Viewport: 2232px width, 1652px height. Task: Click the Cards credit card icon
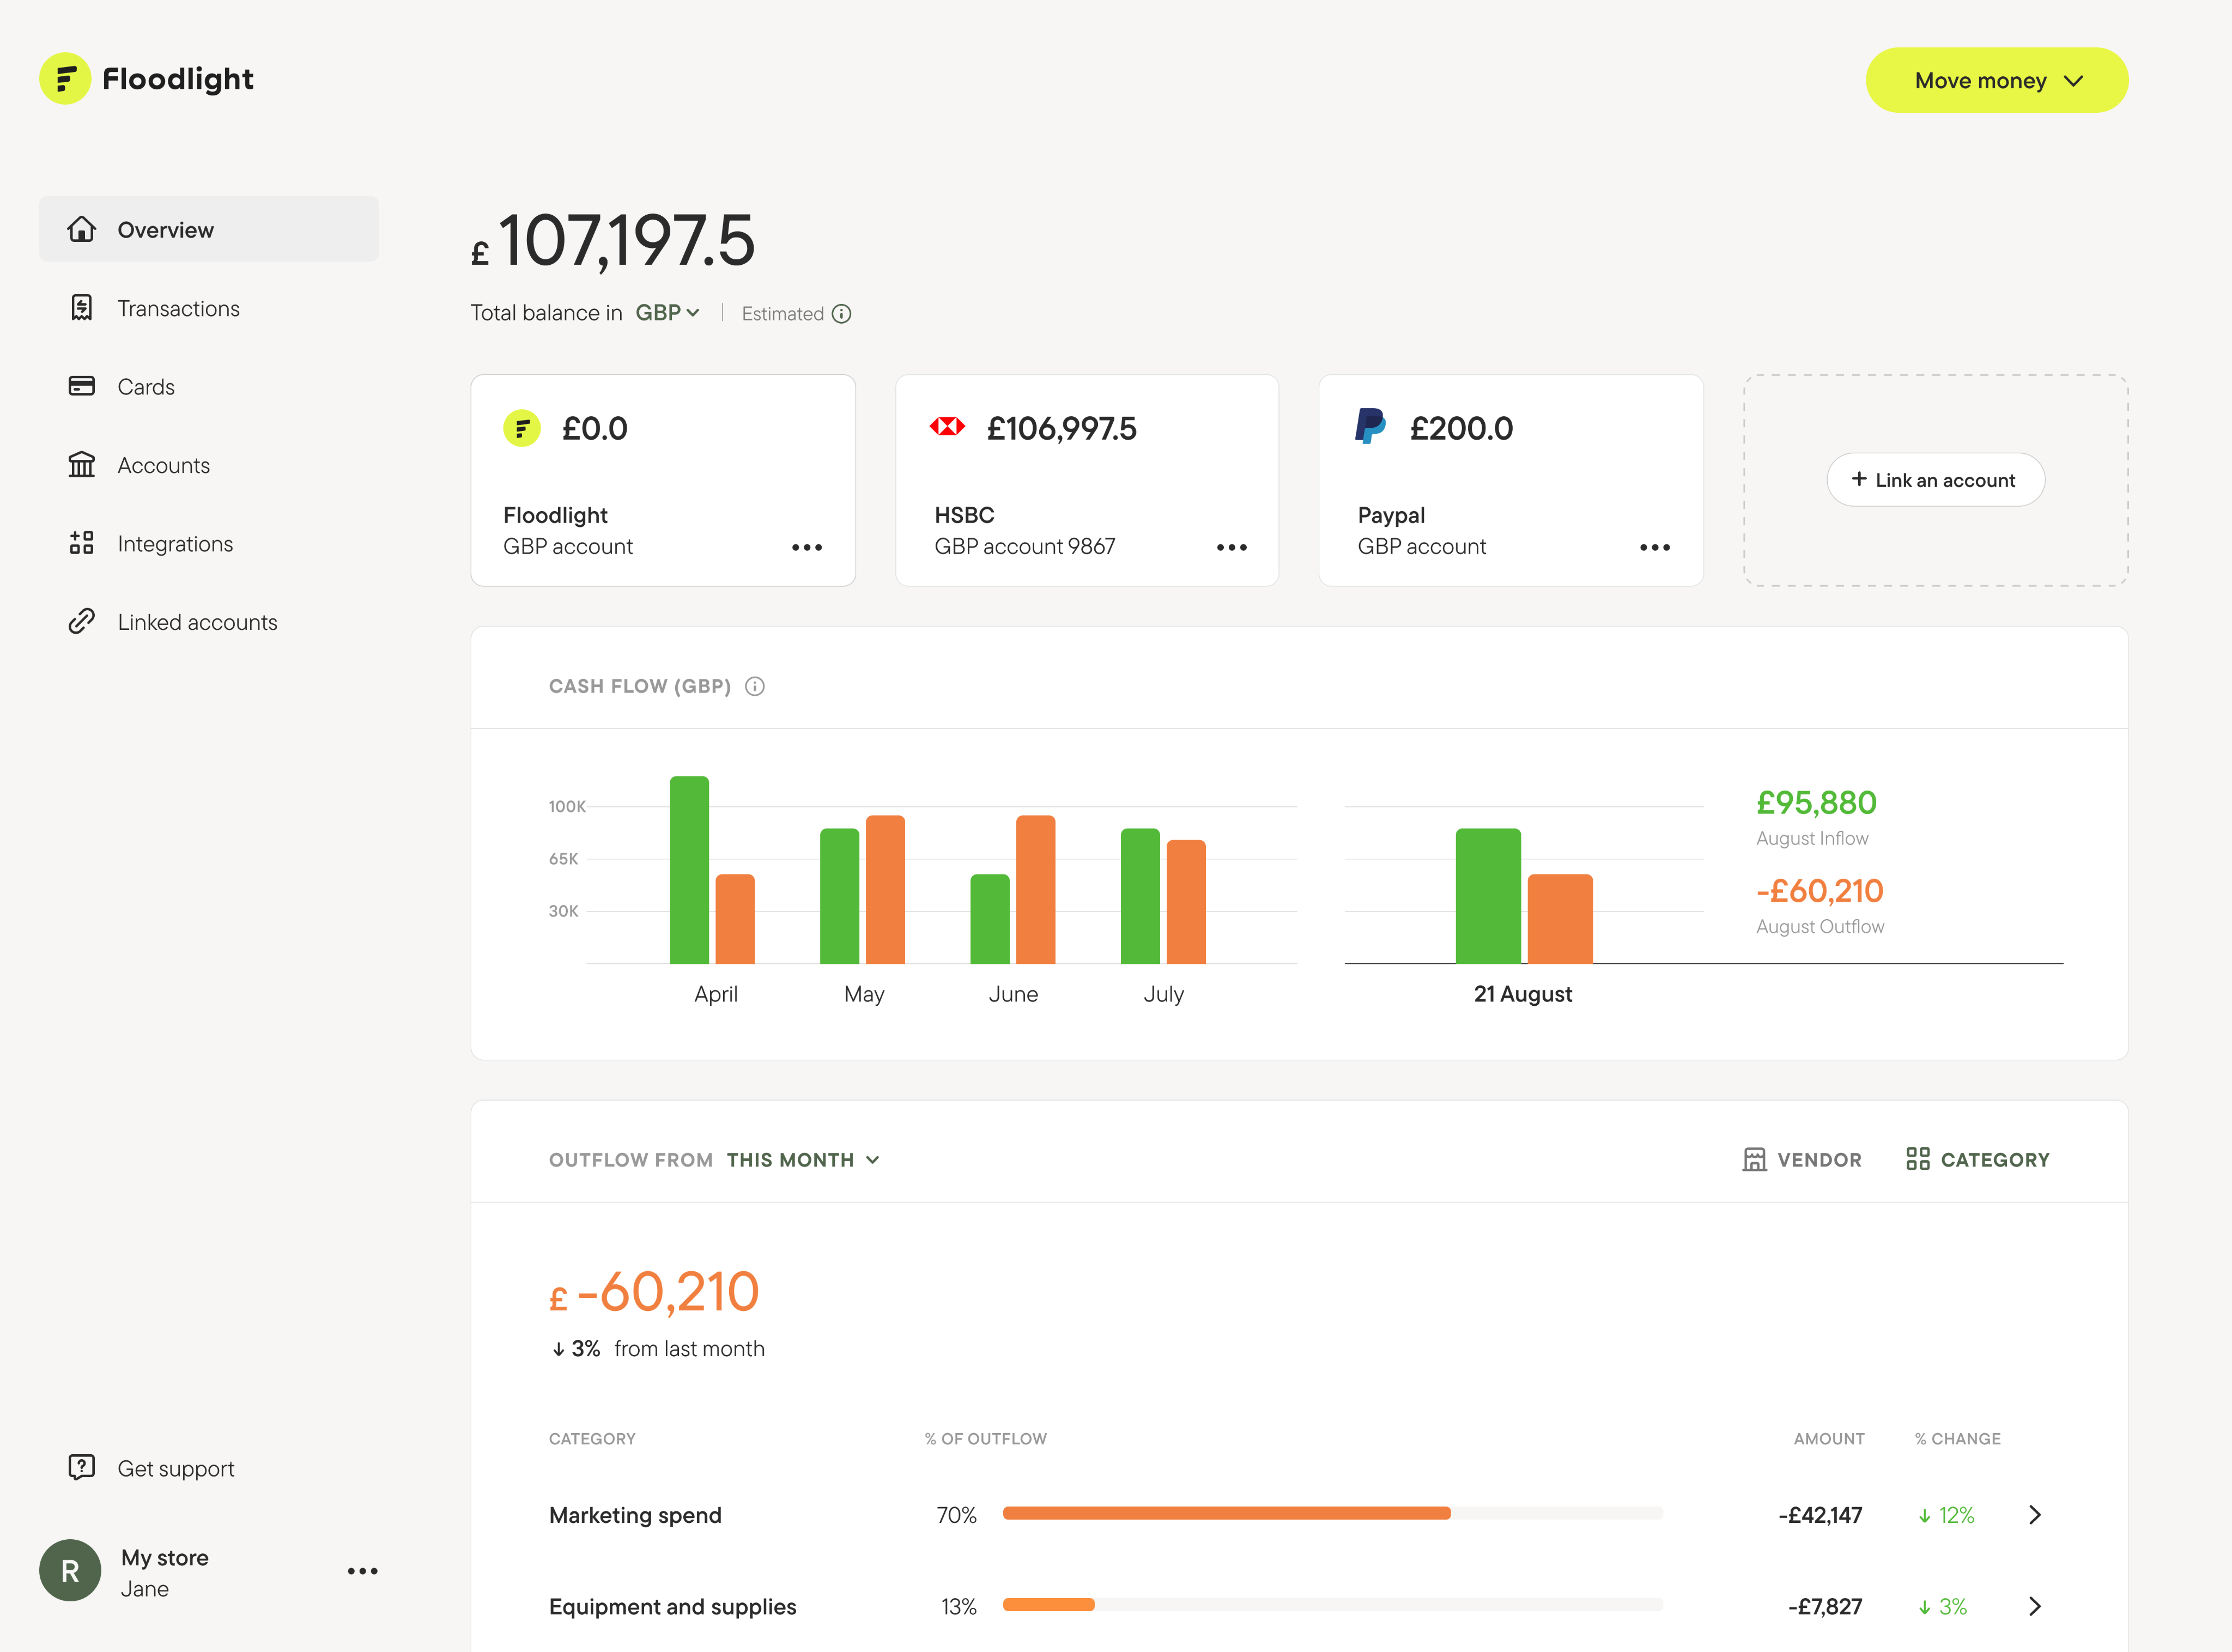click(x=81, y=386)
